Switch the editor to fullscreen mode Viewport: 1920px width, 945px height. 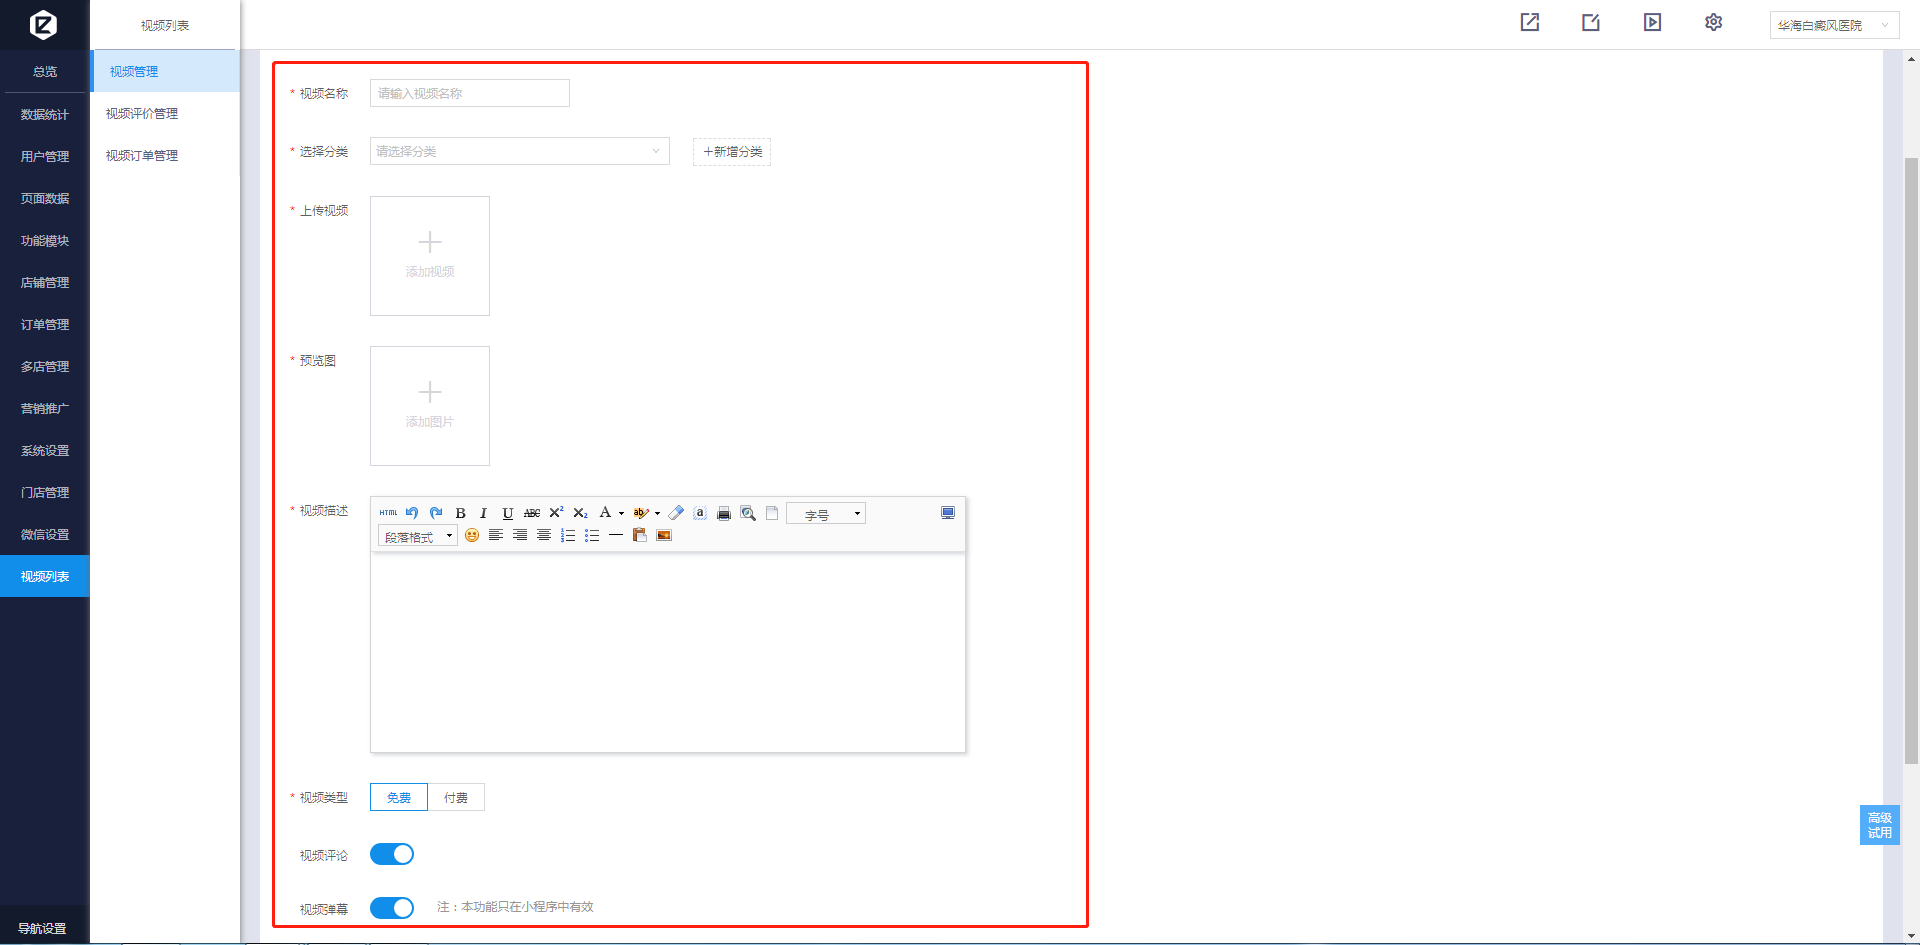(948, 513)
